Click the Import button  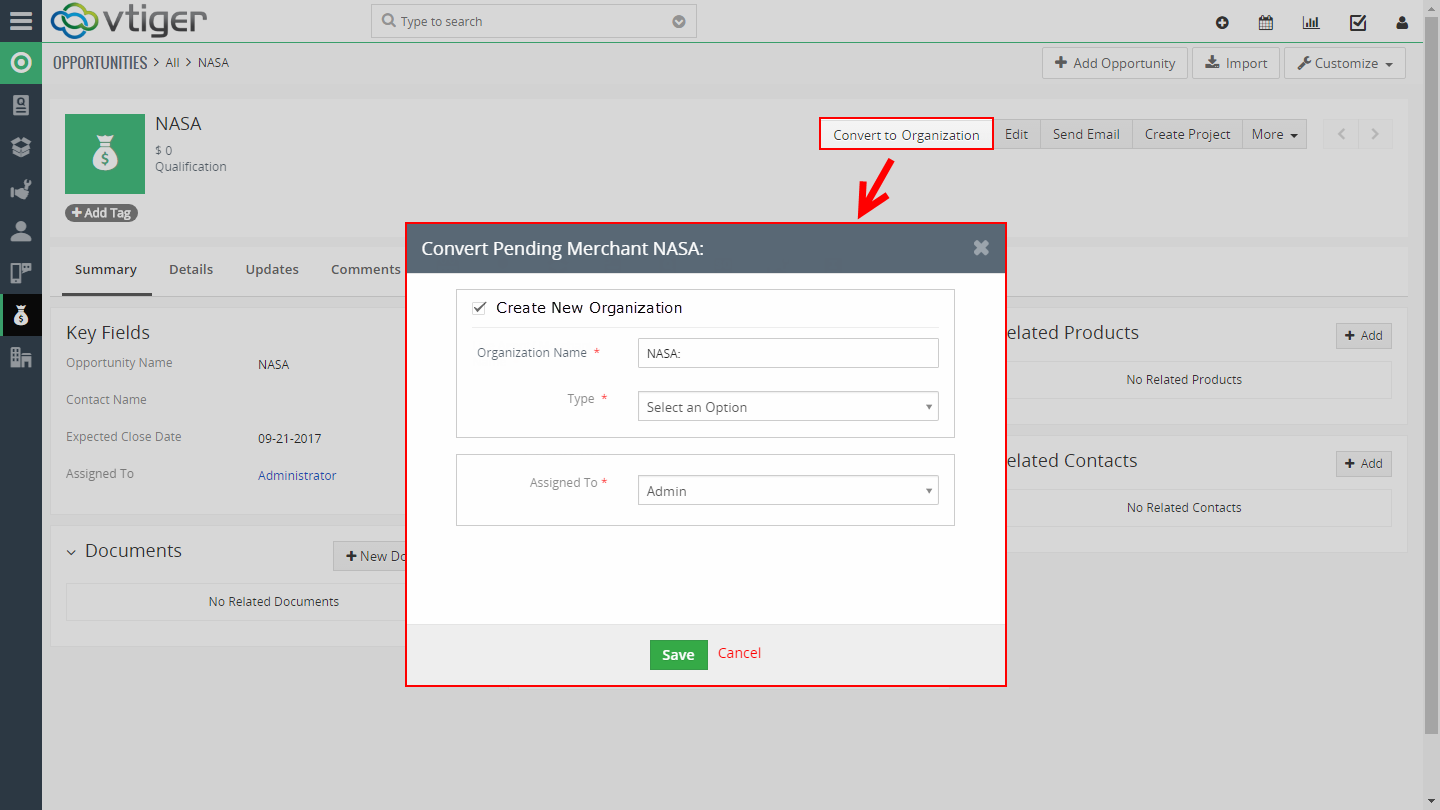[1236, 63]
